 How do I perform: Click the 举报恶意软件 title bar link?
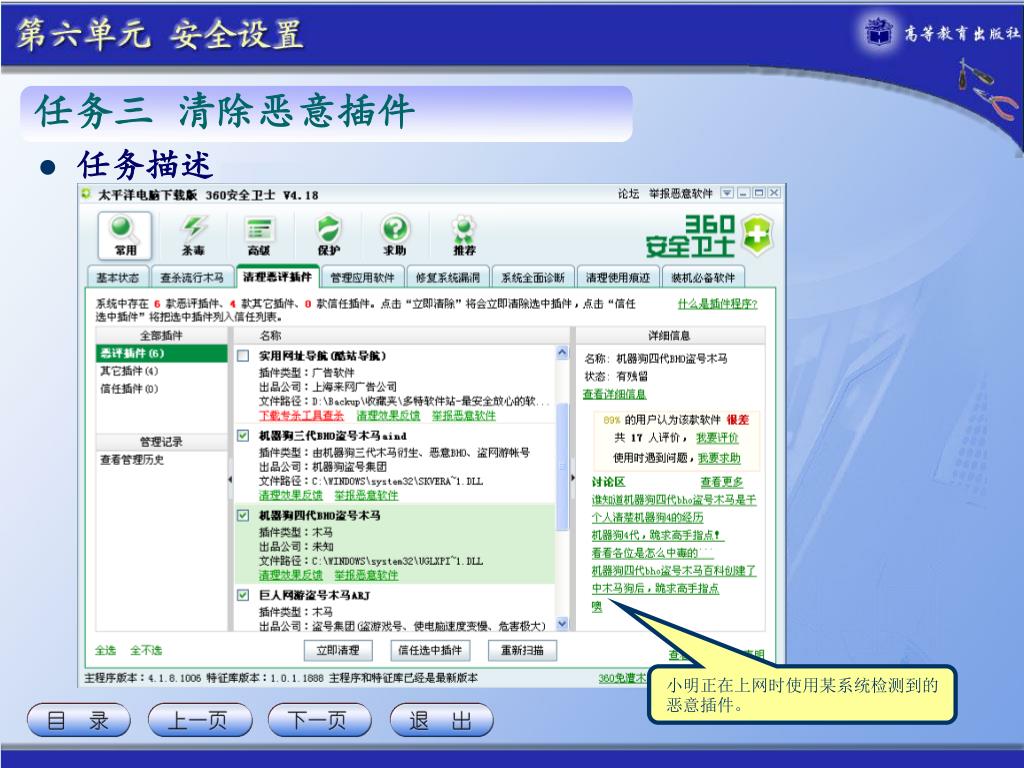point(680,194)
